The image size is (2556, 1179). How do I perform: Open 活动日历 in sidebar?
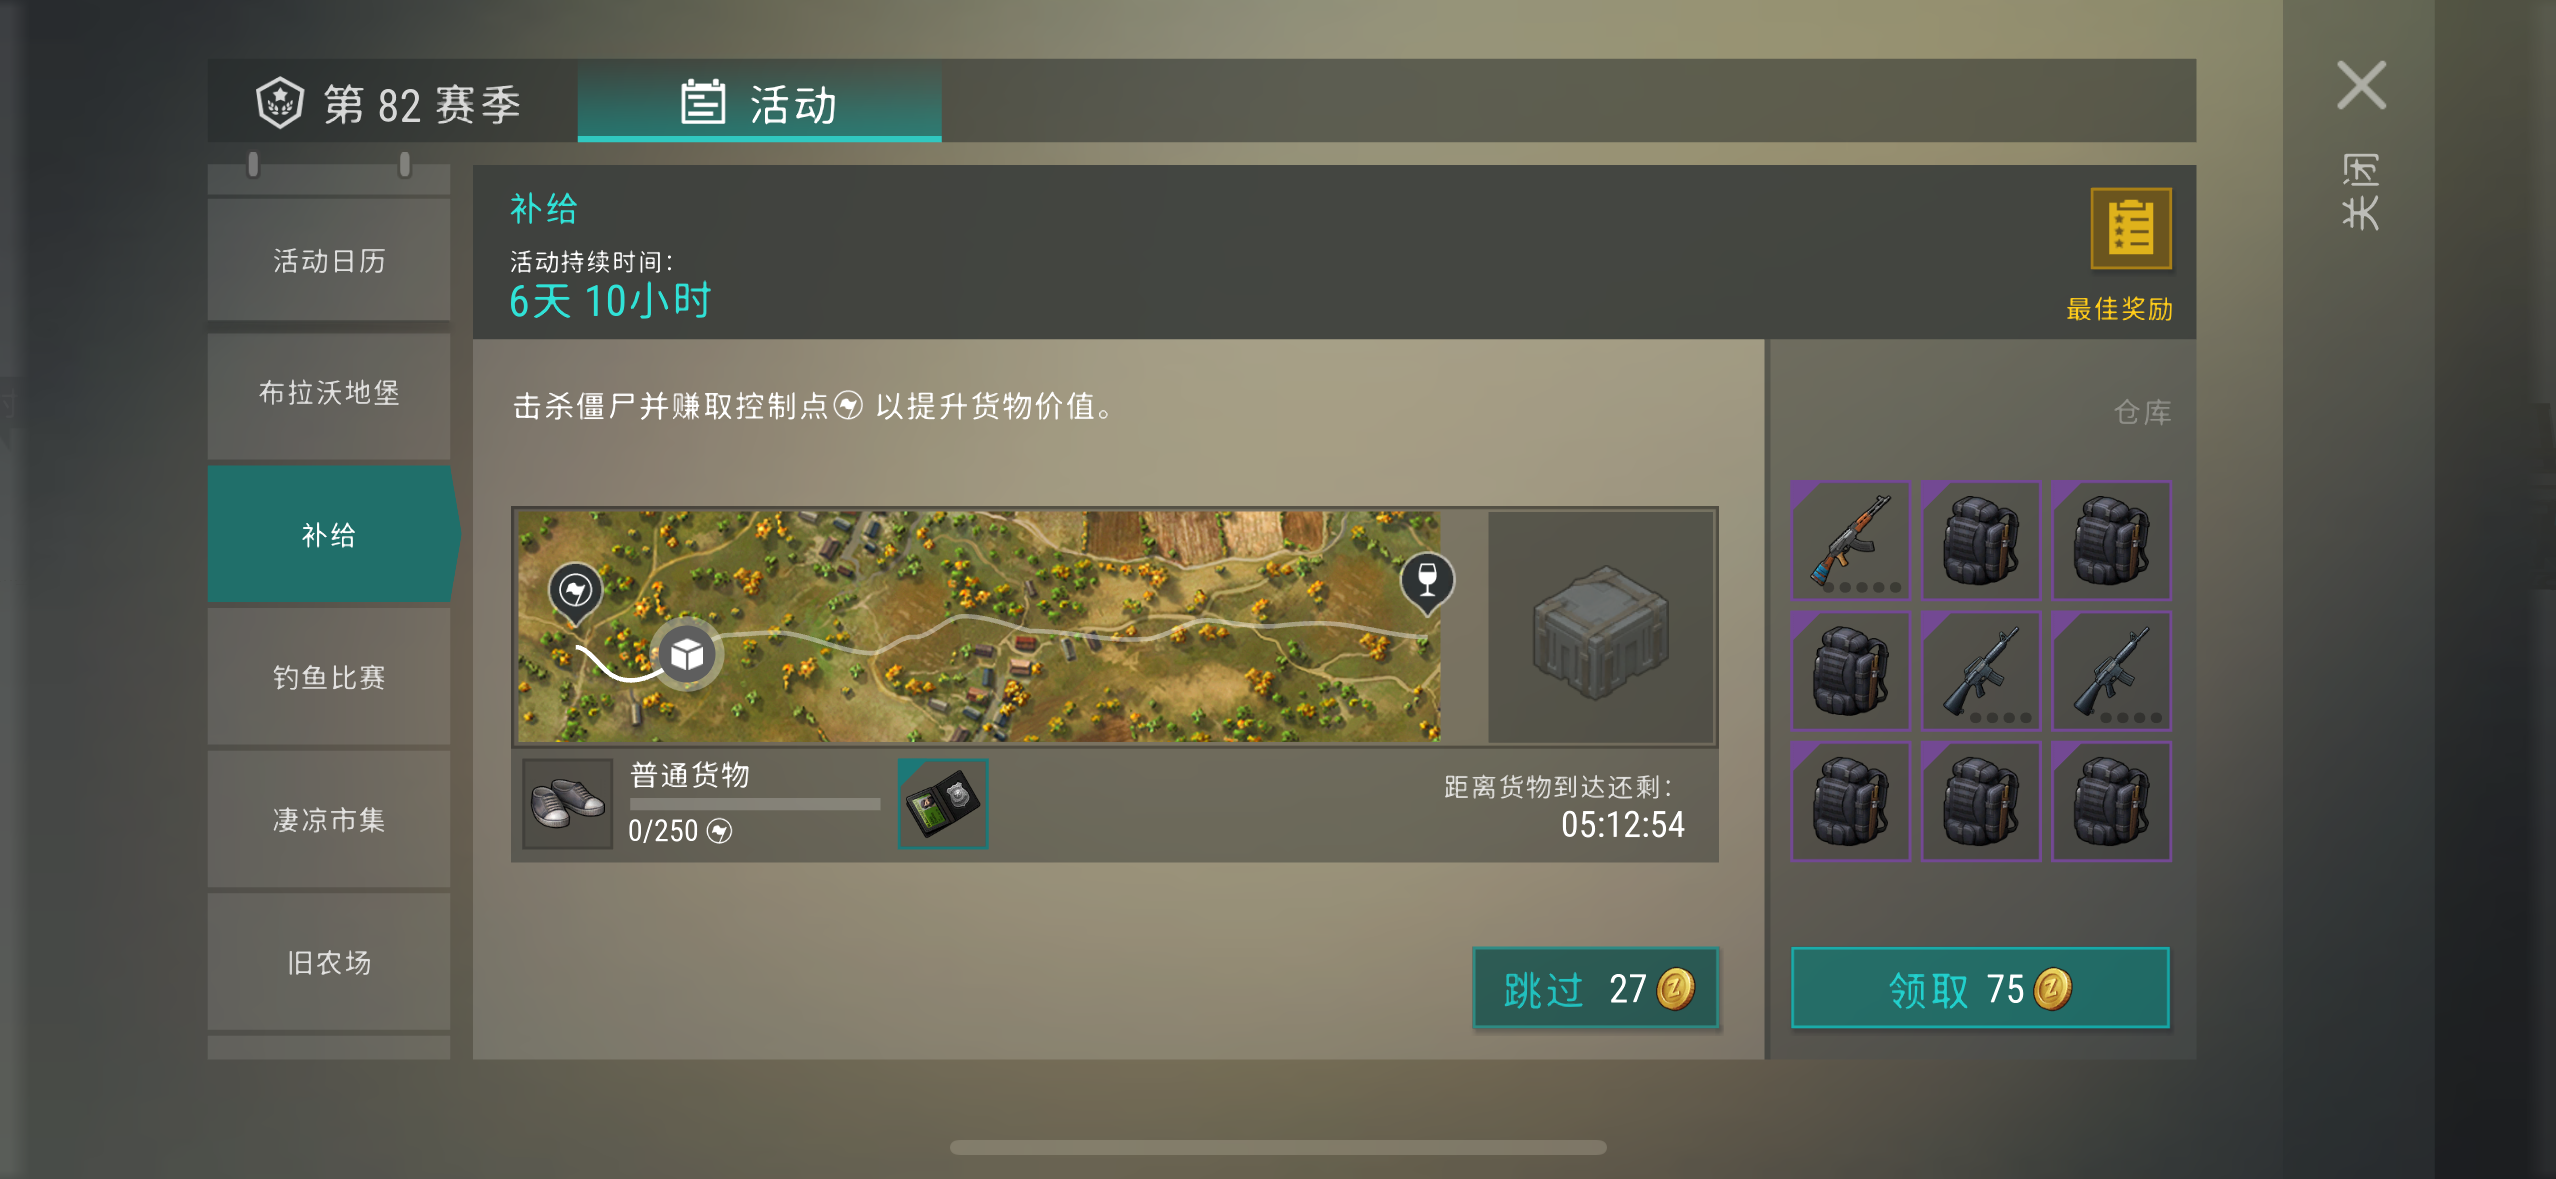pos(329,260)
